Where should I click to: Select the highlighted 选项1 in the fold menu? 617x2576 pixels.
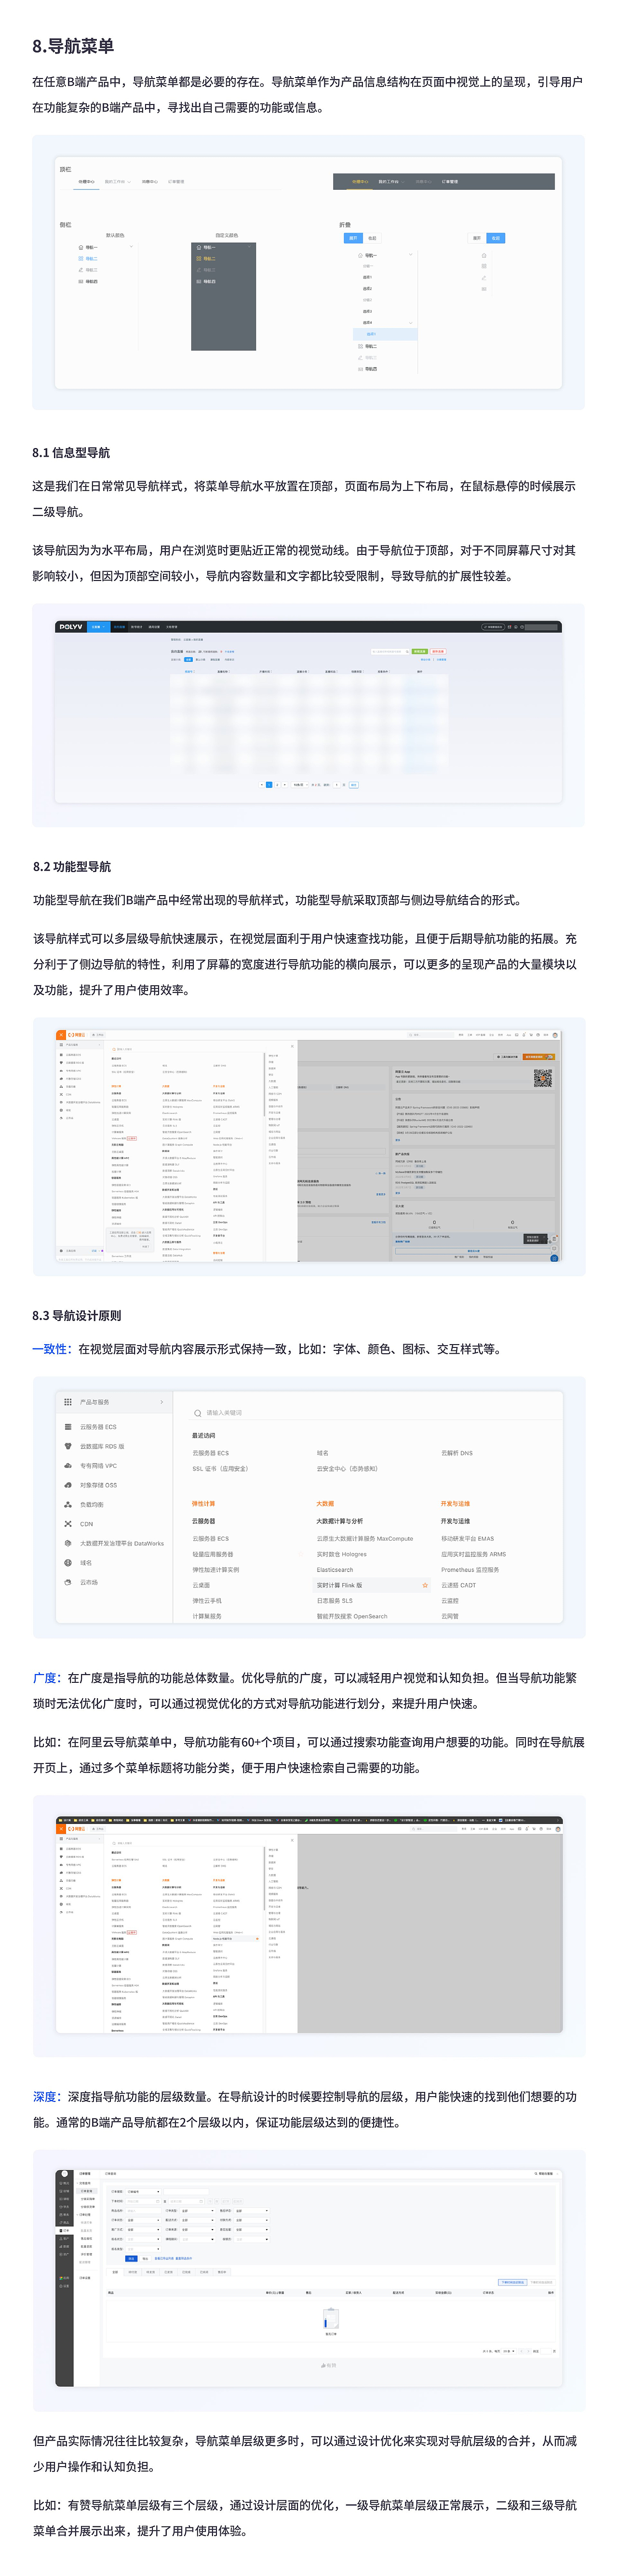point(385,334)
